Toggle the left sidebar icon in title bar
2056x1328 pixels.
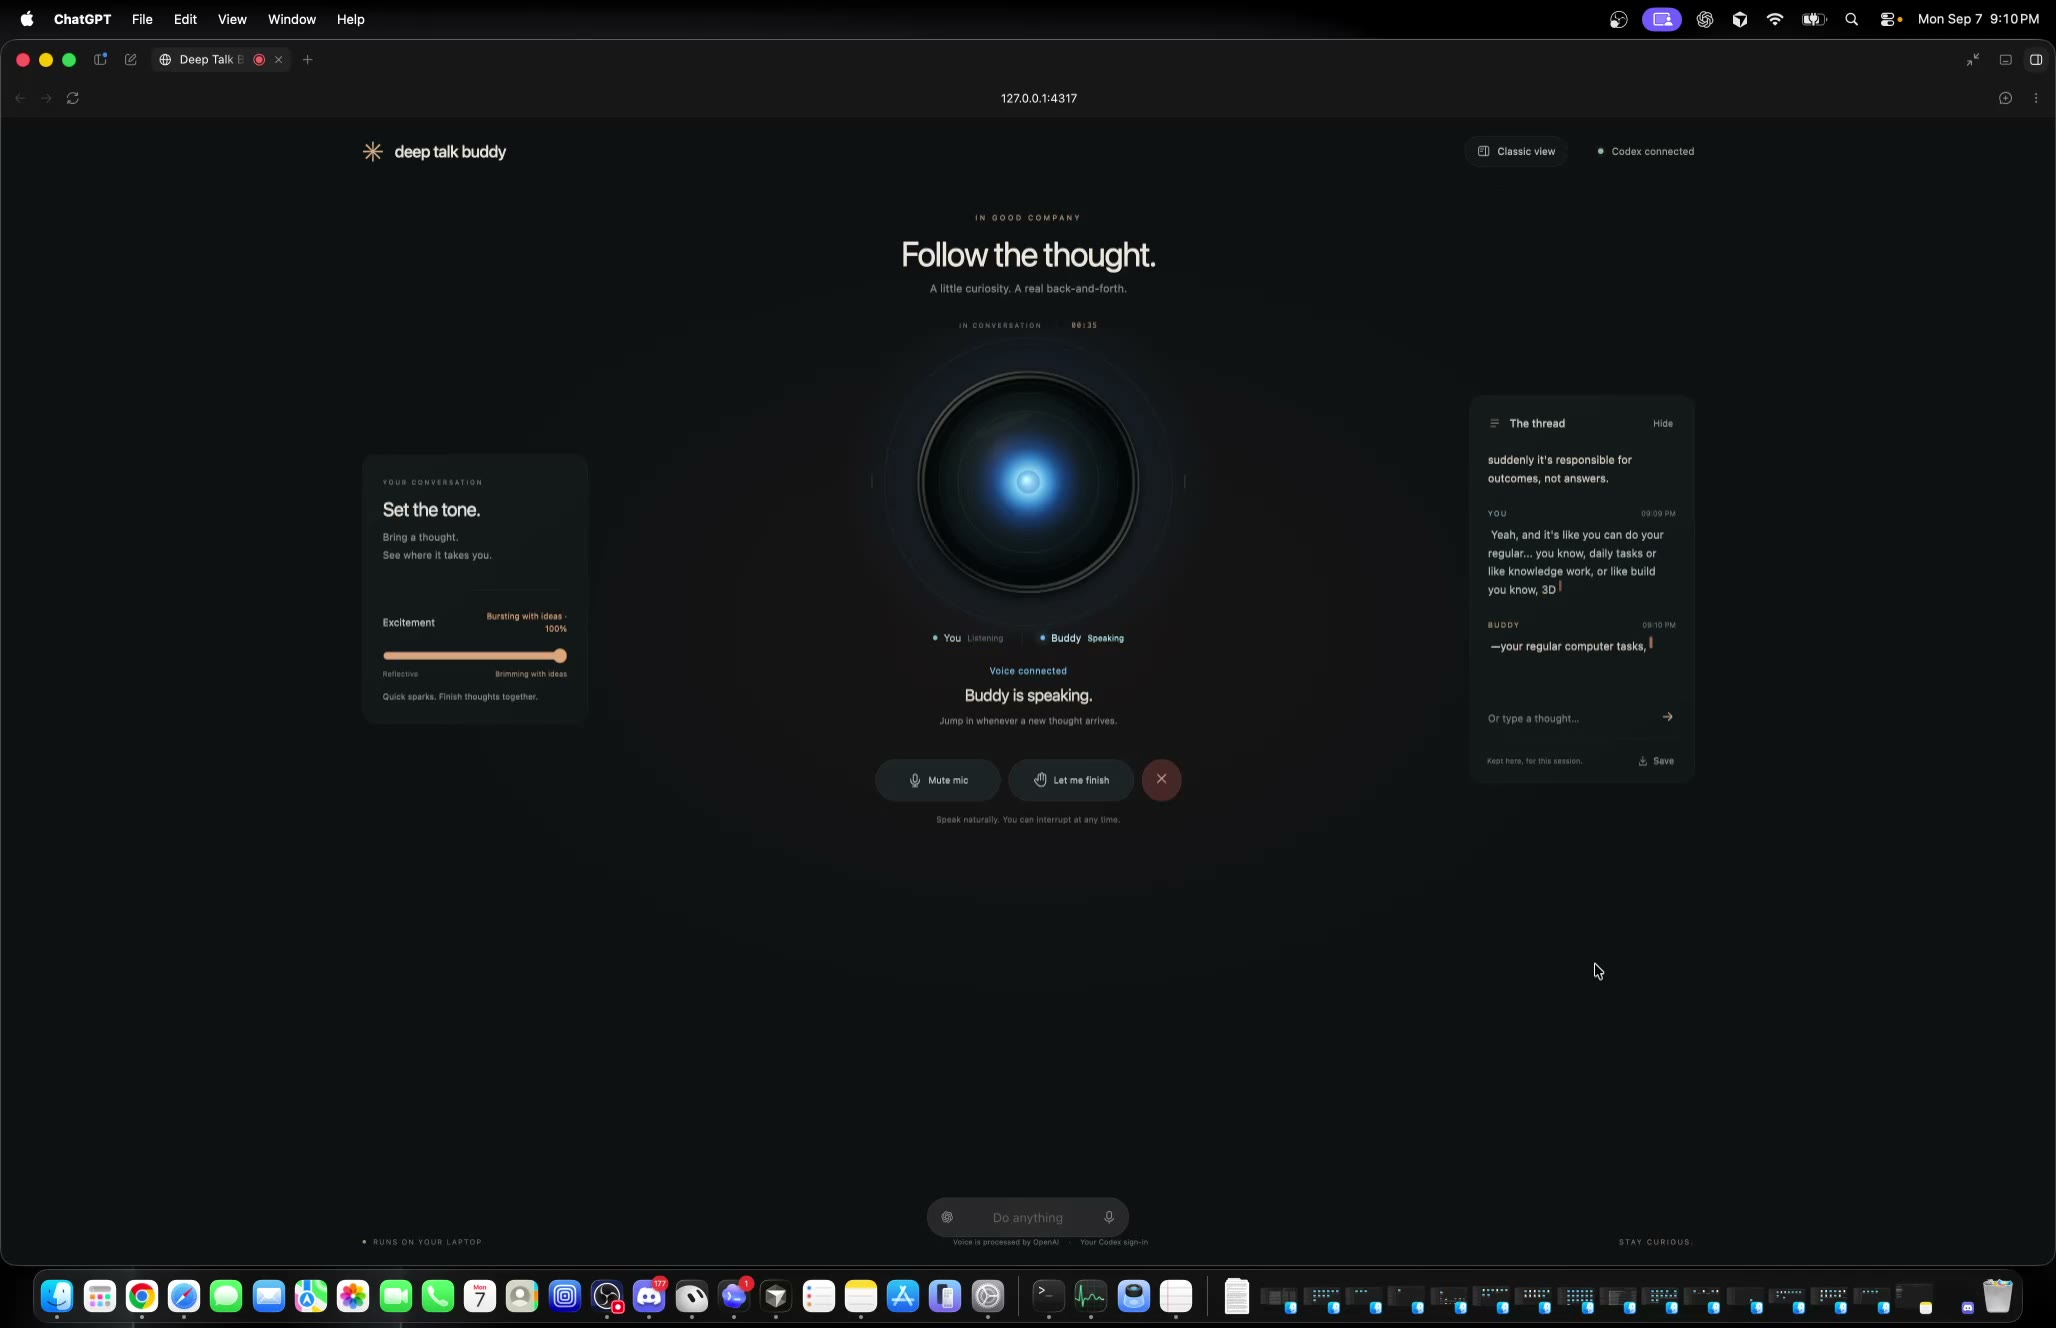click(x=100, y=60)
